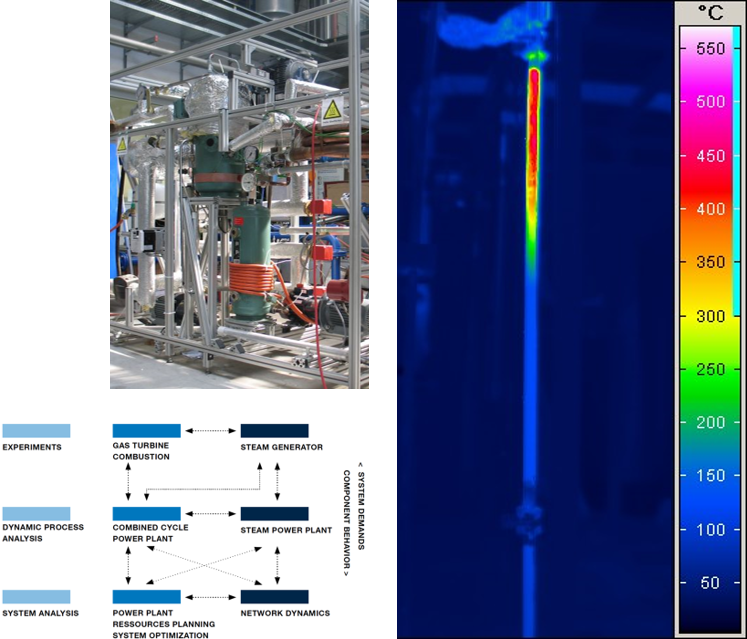Click the 'SYSTEM ANALYSIS' label
Image resolution: width=747 pixels, height=639 pixels.
[40, 613]
